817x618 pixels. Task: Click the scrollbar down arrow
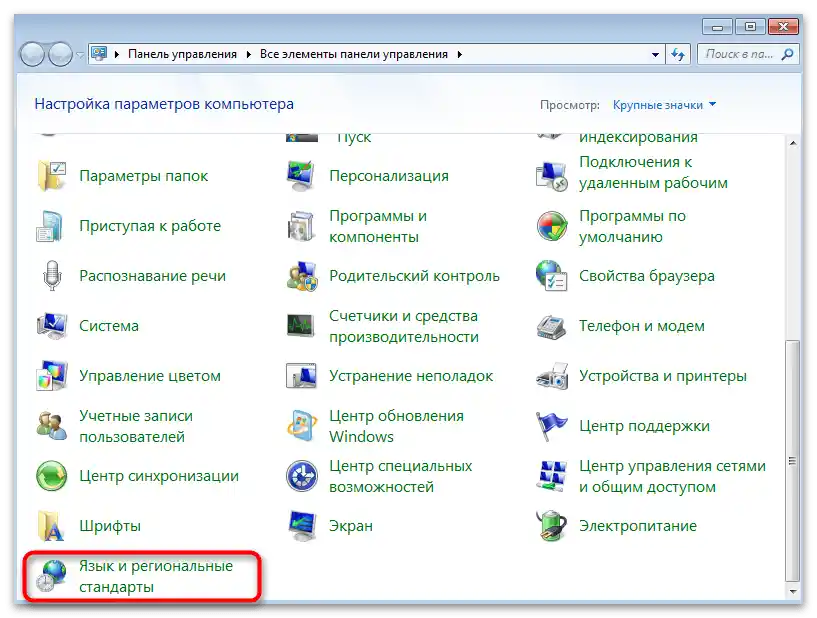tap(793, 591)
